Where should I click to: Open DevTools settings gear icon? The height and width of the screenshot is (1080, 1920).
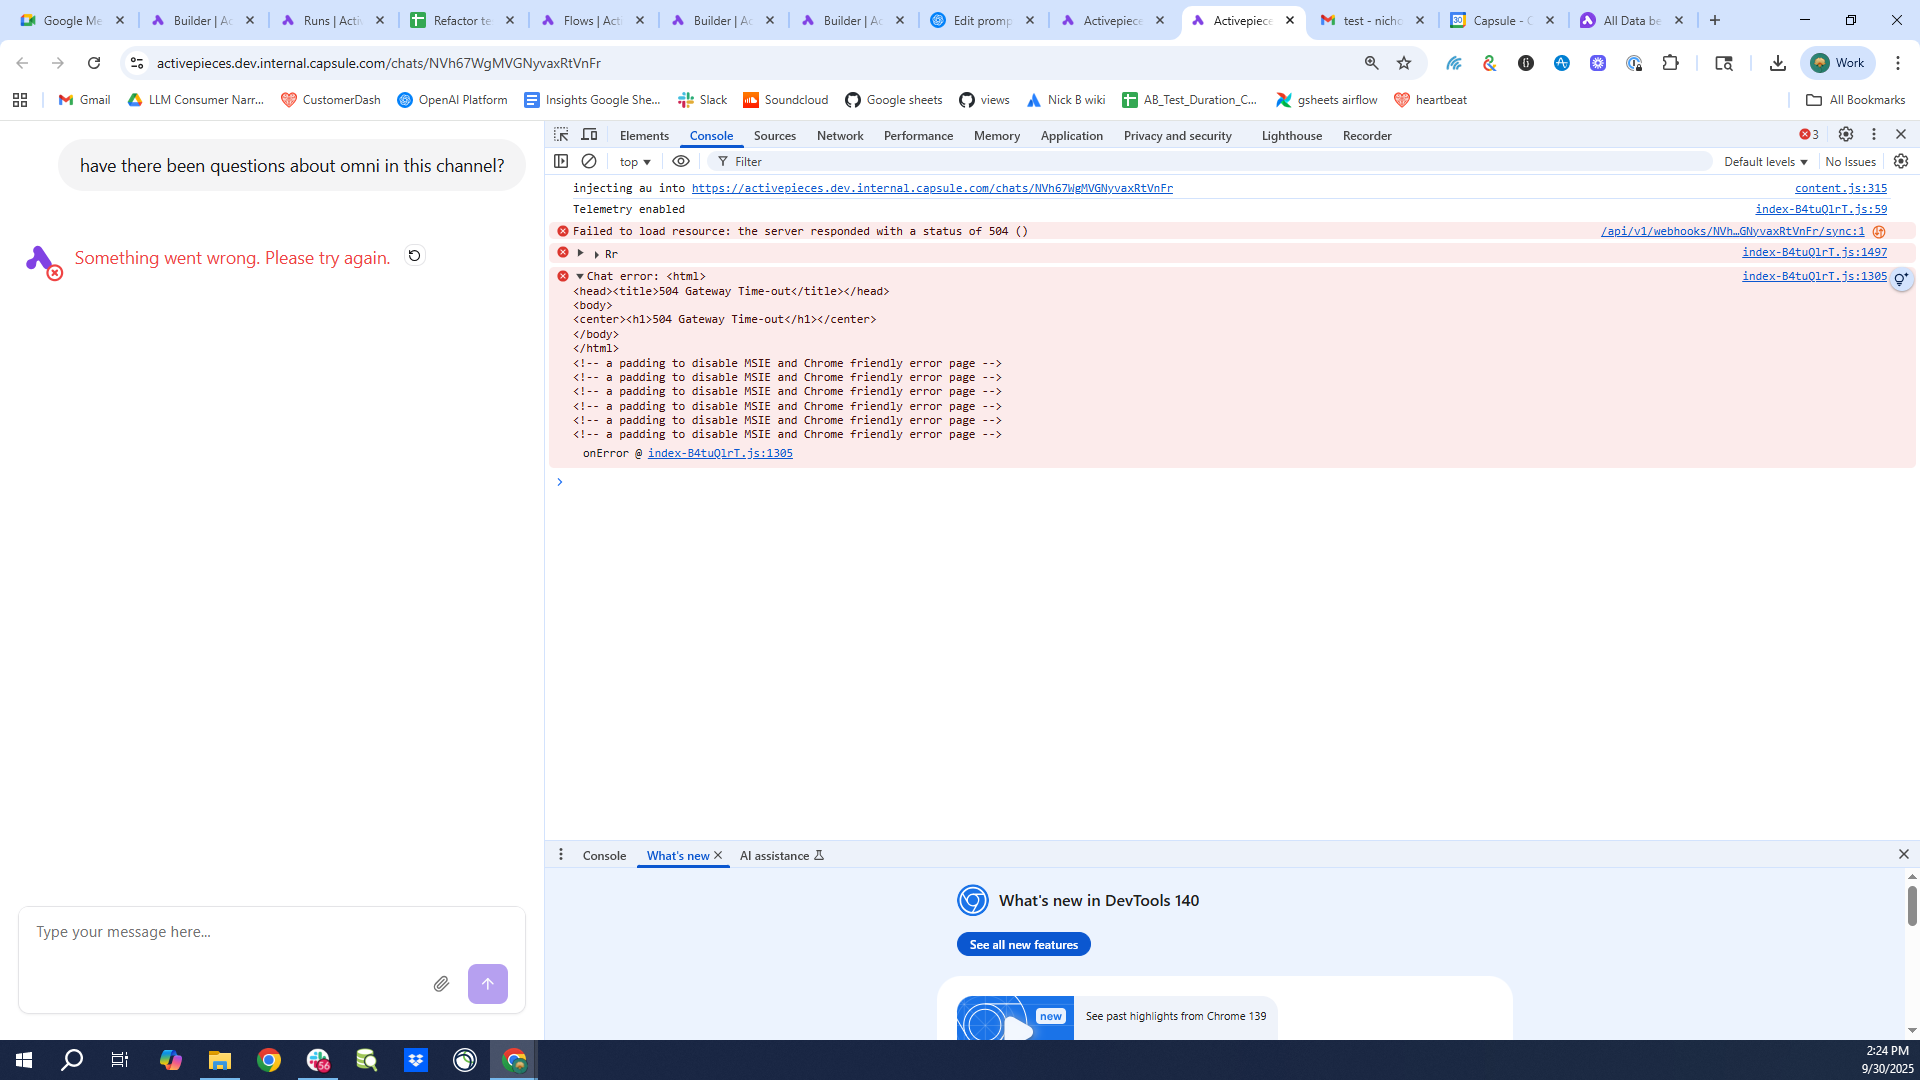(x=1846, y=135)
